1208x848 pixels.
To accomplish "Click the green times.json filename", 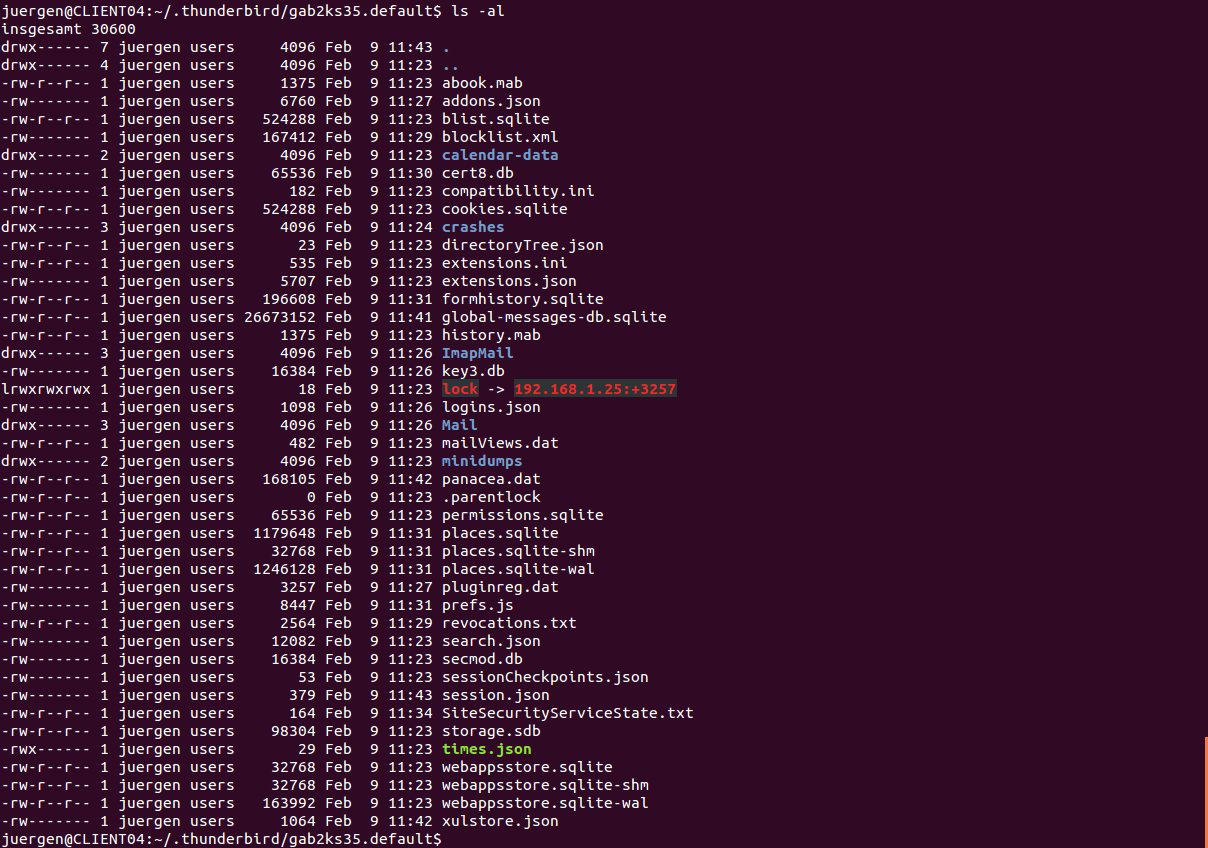I will coord(486,749).
